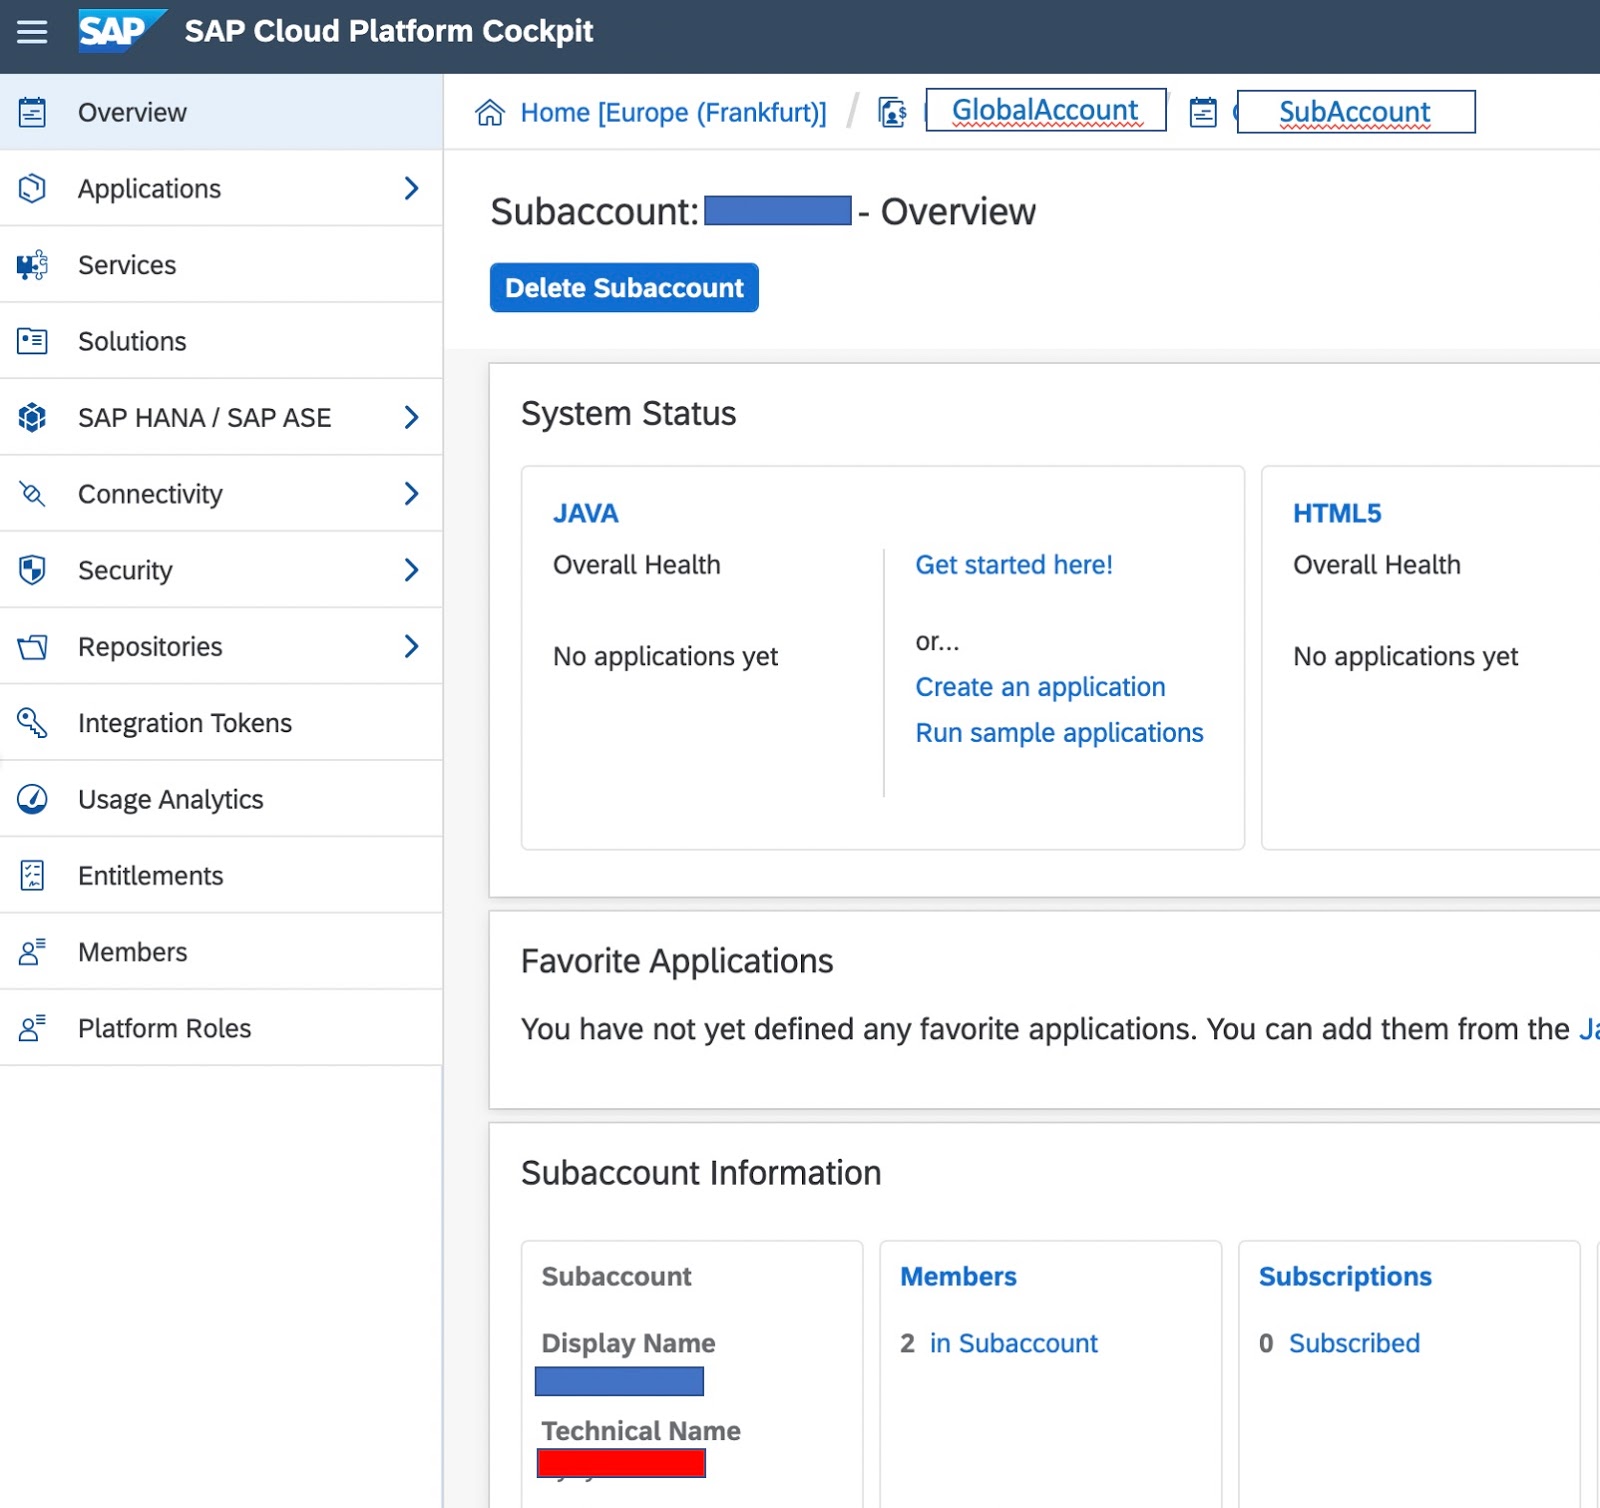Open the Create an application link
The width and height of the screenshot is (1600, 1508).
tap(1040, 687)
